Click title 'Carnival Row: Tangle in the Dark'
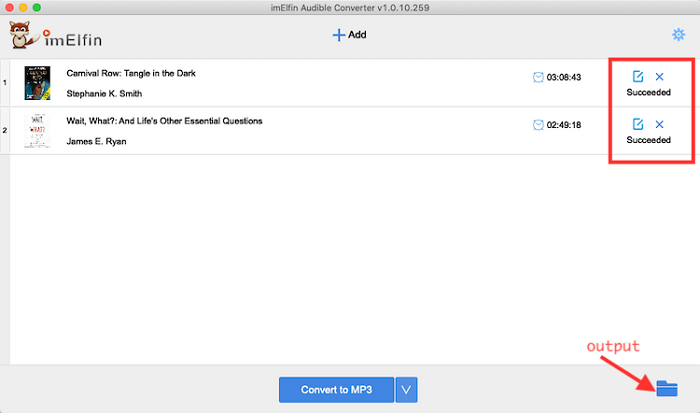Screen dimensions: 700x413 click(x=131, y=73)
